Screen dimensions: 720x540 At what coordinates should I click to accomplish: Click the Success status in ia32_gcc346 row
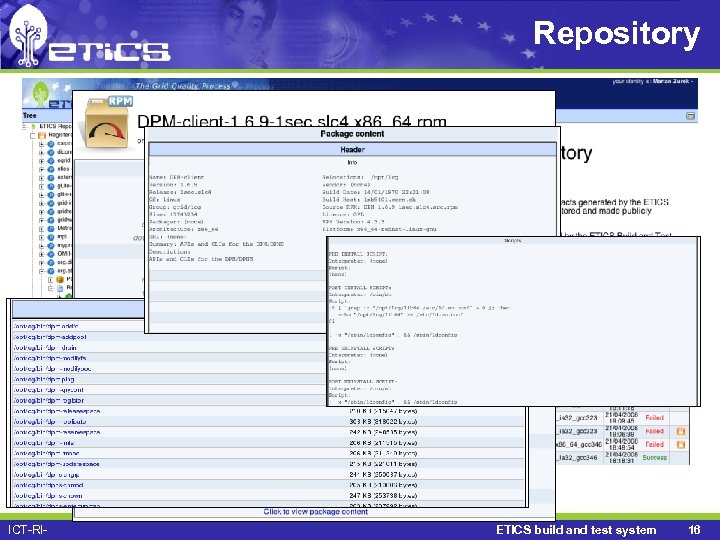click(654, 458)
